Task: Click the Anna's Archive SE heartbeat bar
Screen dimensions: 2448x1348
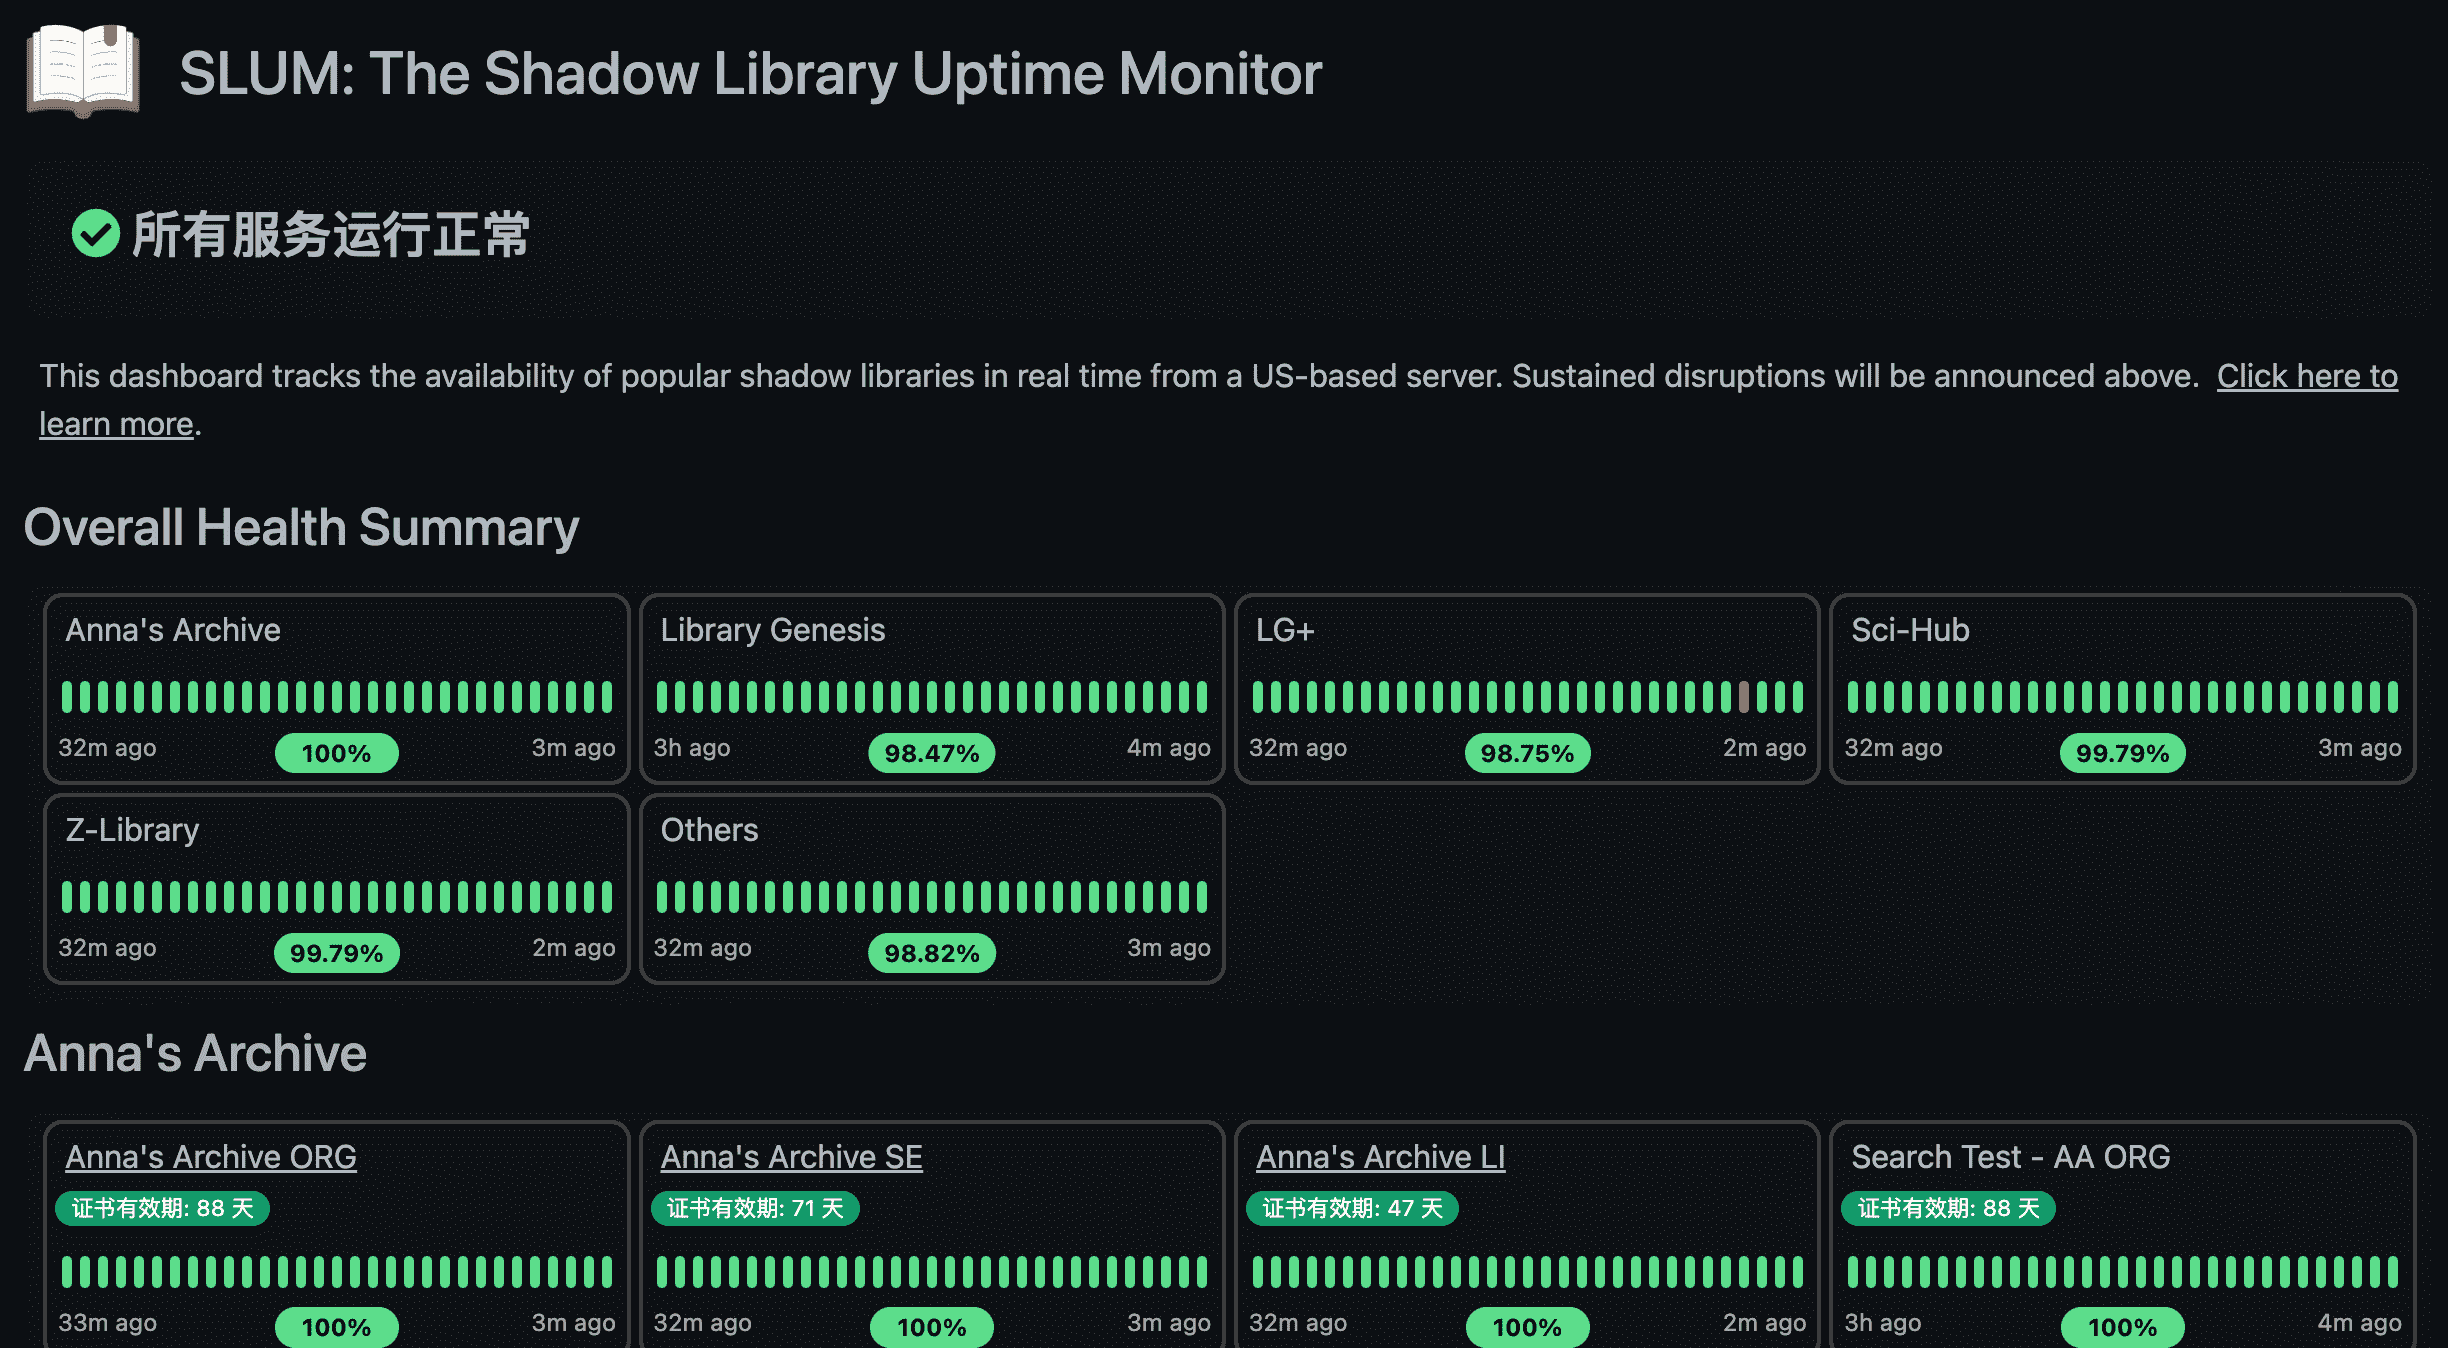Action: 931,1271
